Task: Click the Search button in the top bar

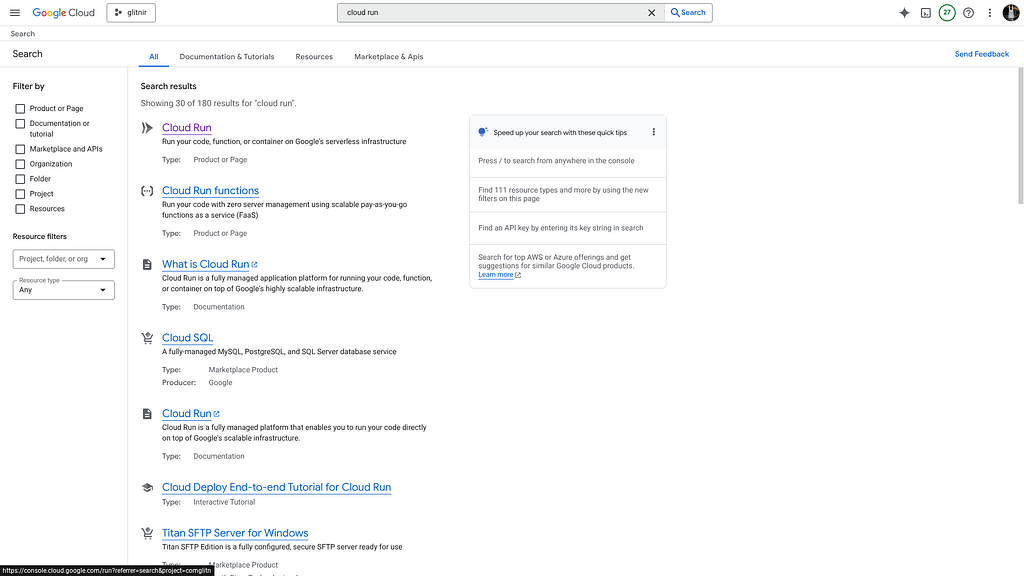Action: (688, 12)
